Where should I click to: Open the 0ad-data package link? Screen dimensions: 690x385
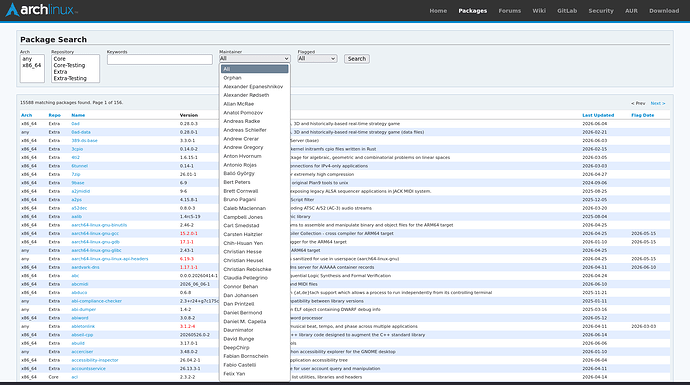(81, 132)
